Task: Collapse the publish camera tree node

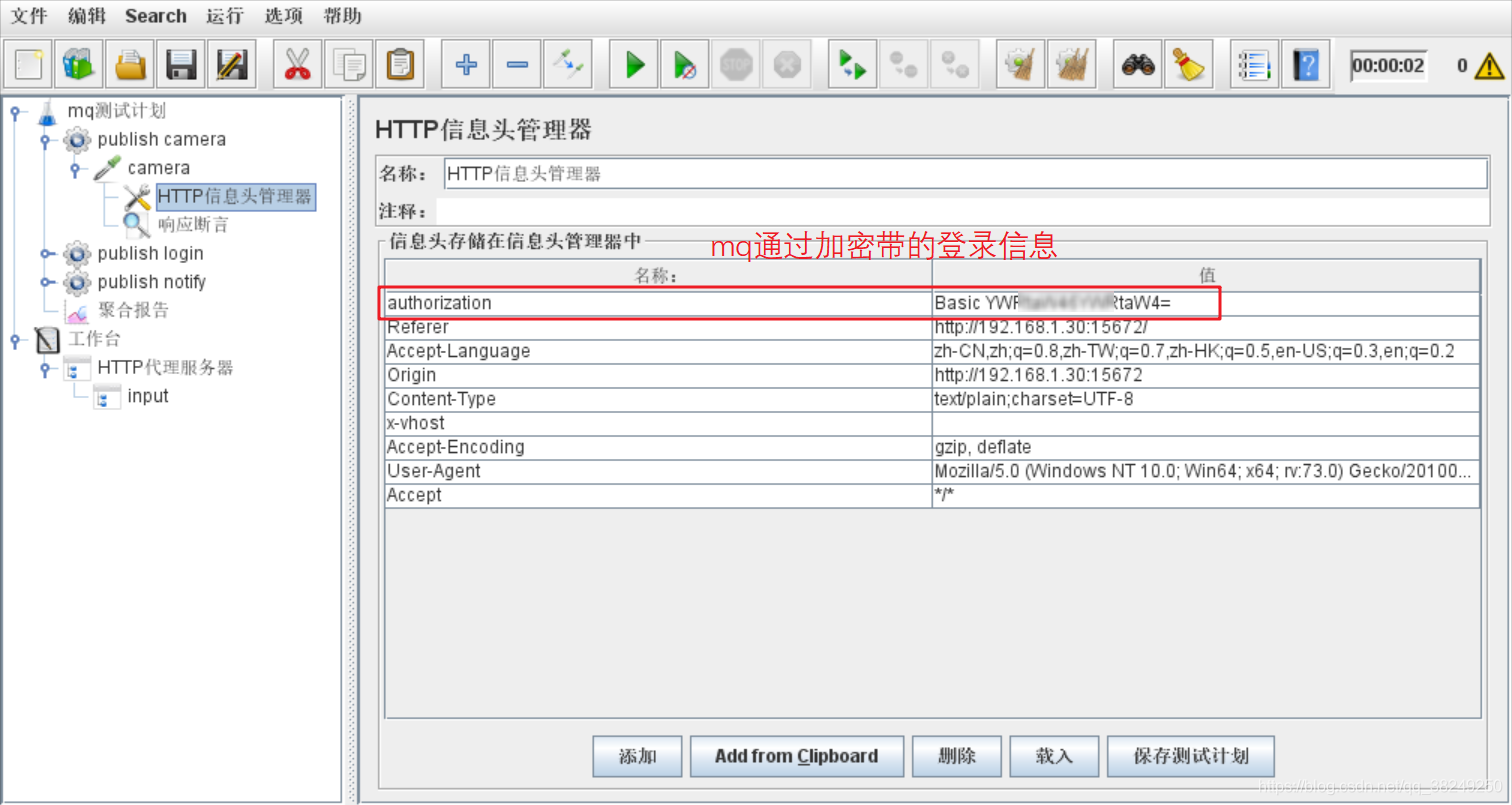Action: tap(44, 140)
